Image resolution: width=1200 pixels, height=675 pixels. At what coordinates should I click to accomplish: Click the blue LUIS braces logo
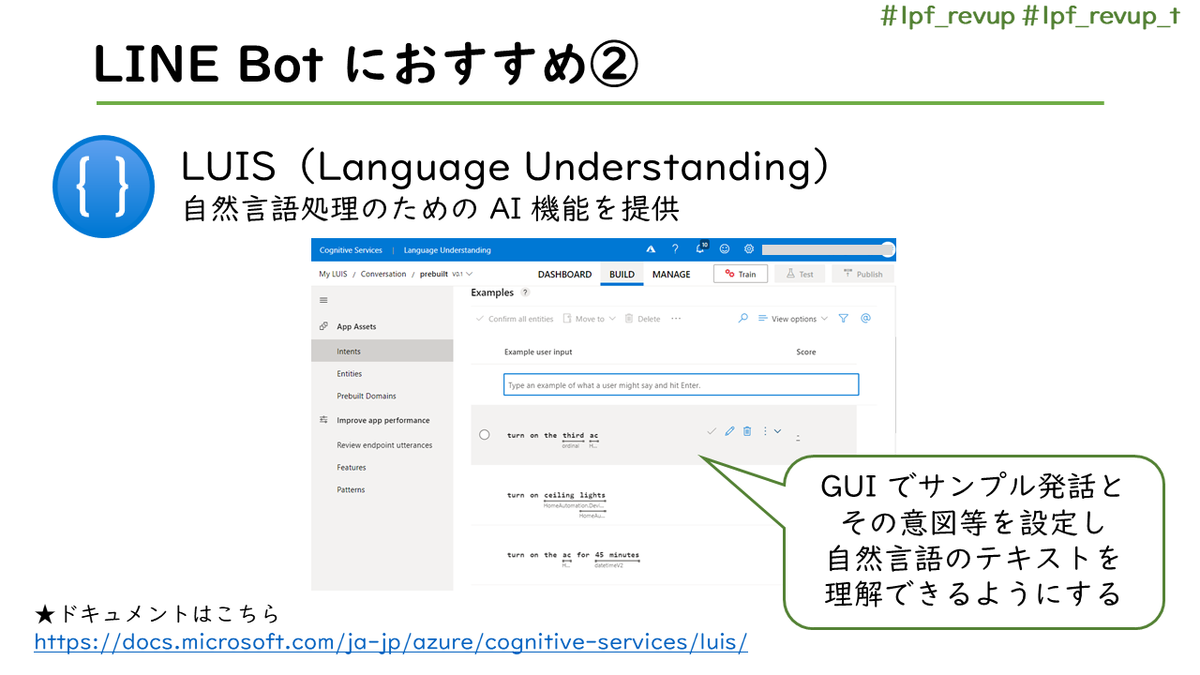103,186
